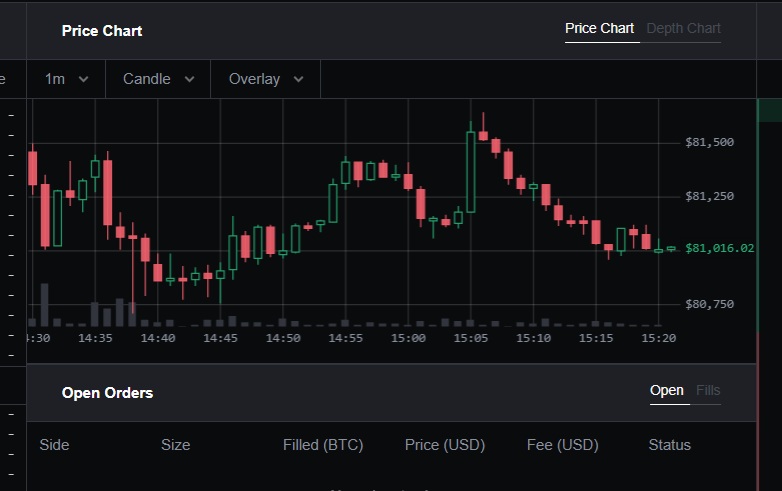Click the current price label $81,016.02
Image resolution: width=782 pixels, height=491 pixels.
[719, 248]
